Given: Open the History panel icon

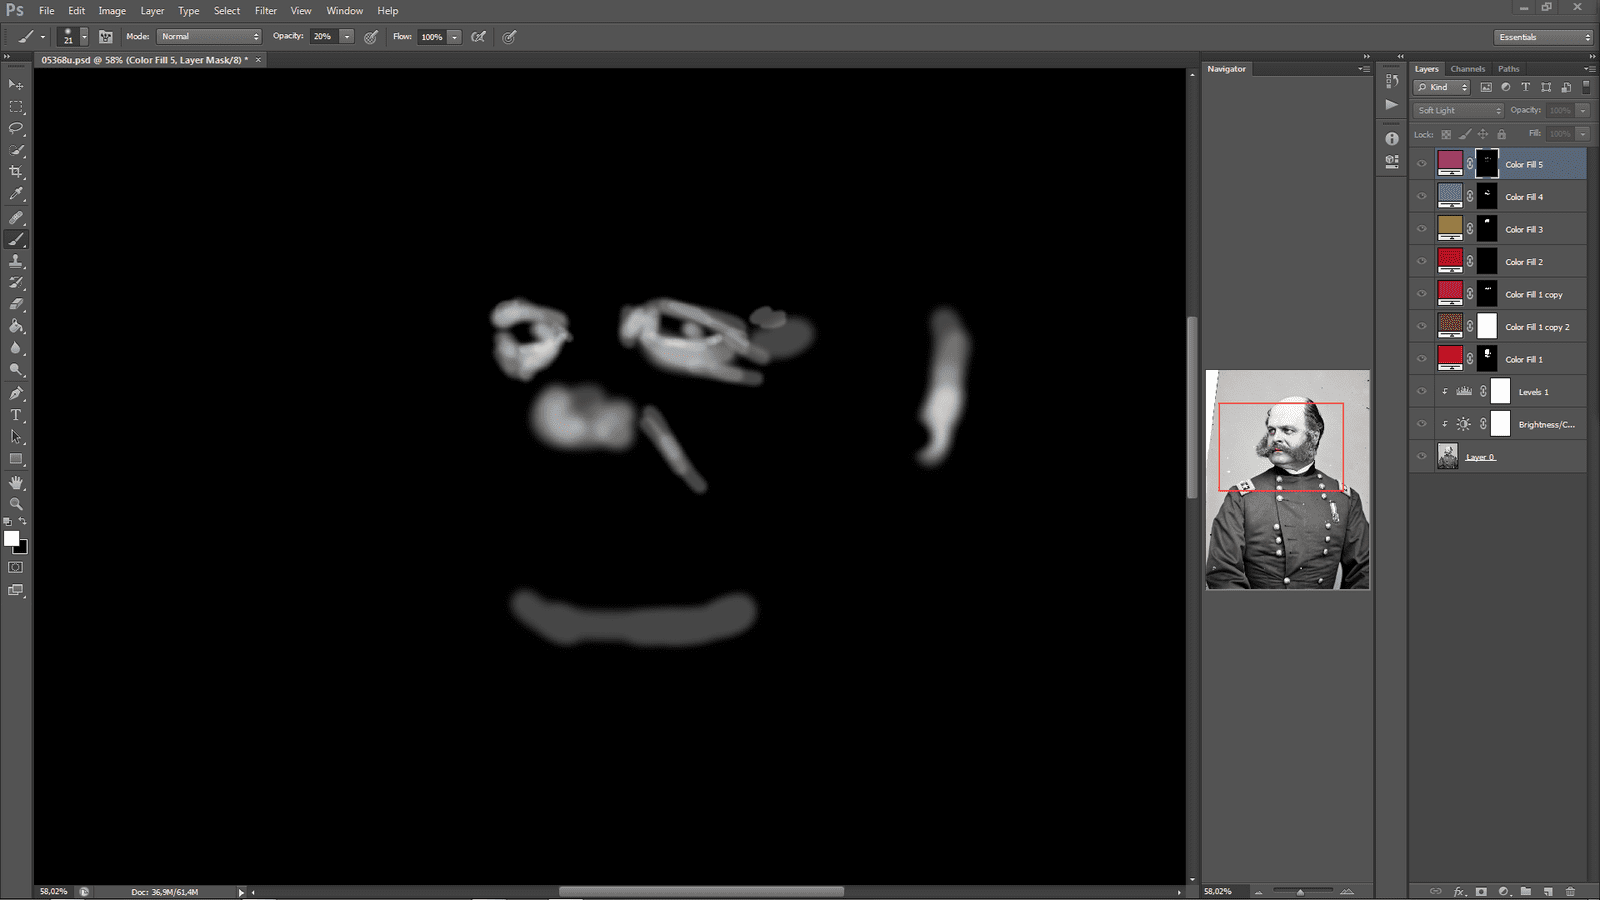Looking at the screenshot, I should click(x=1392, y=81).
